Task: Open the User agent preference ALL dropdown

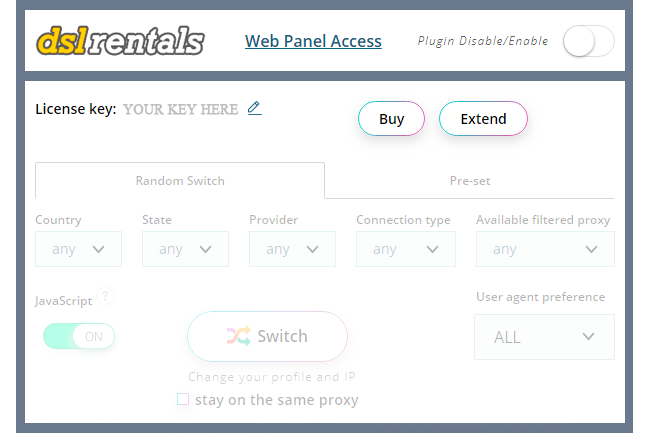Action: pyautogui.click(x=544, y=337)
